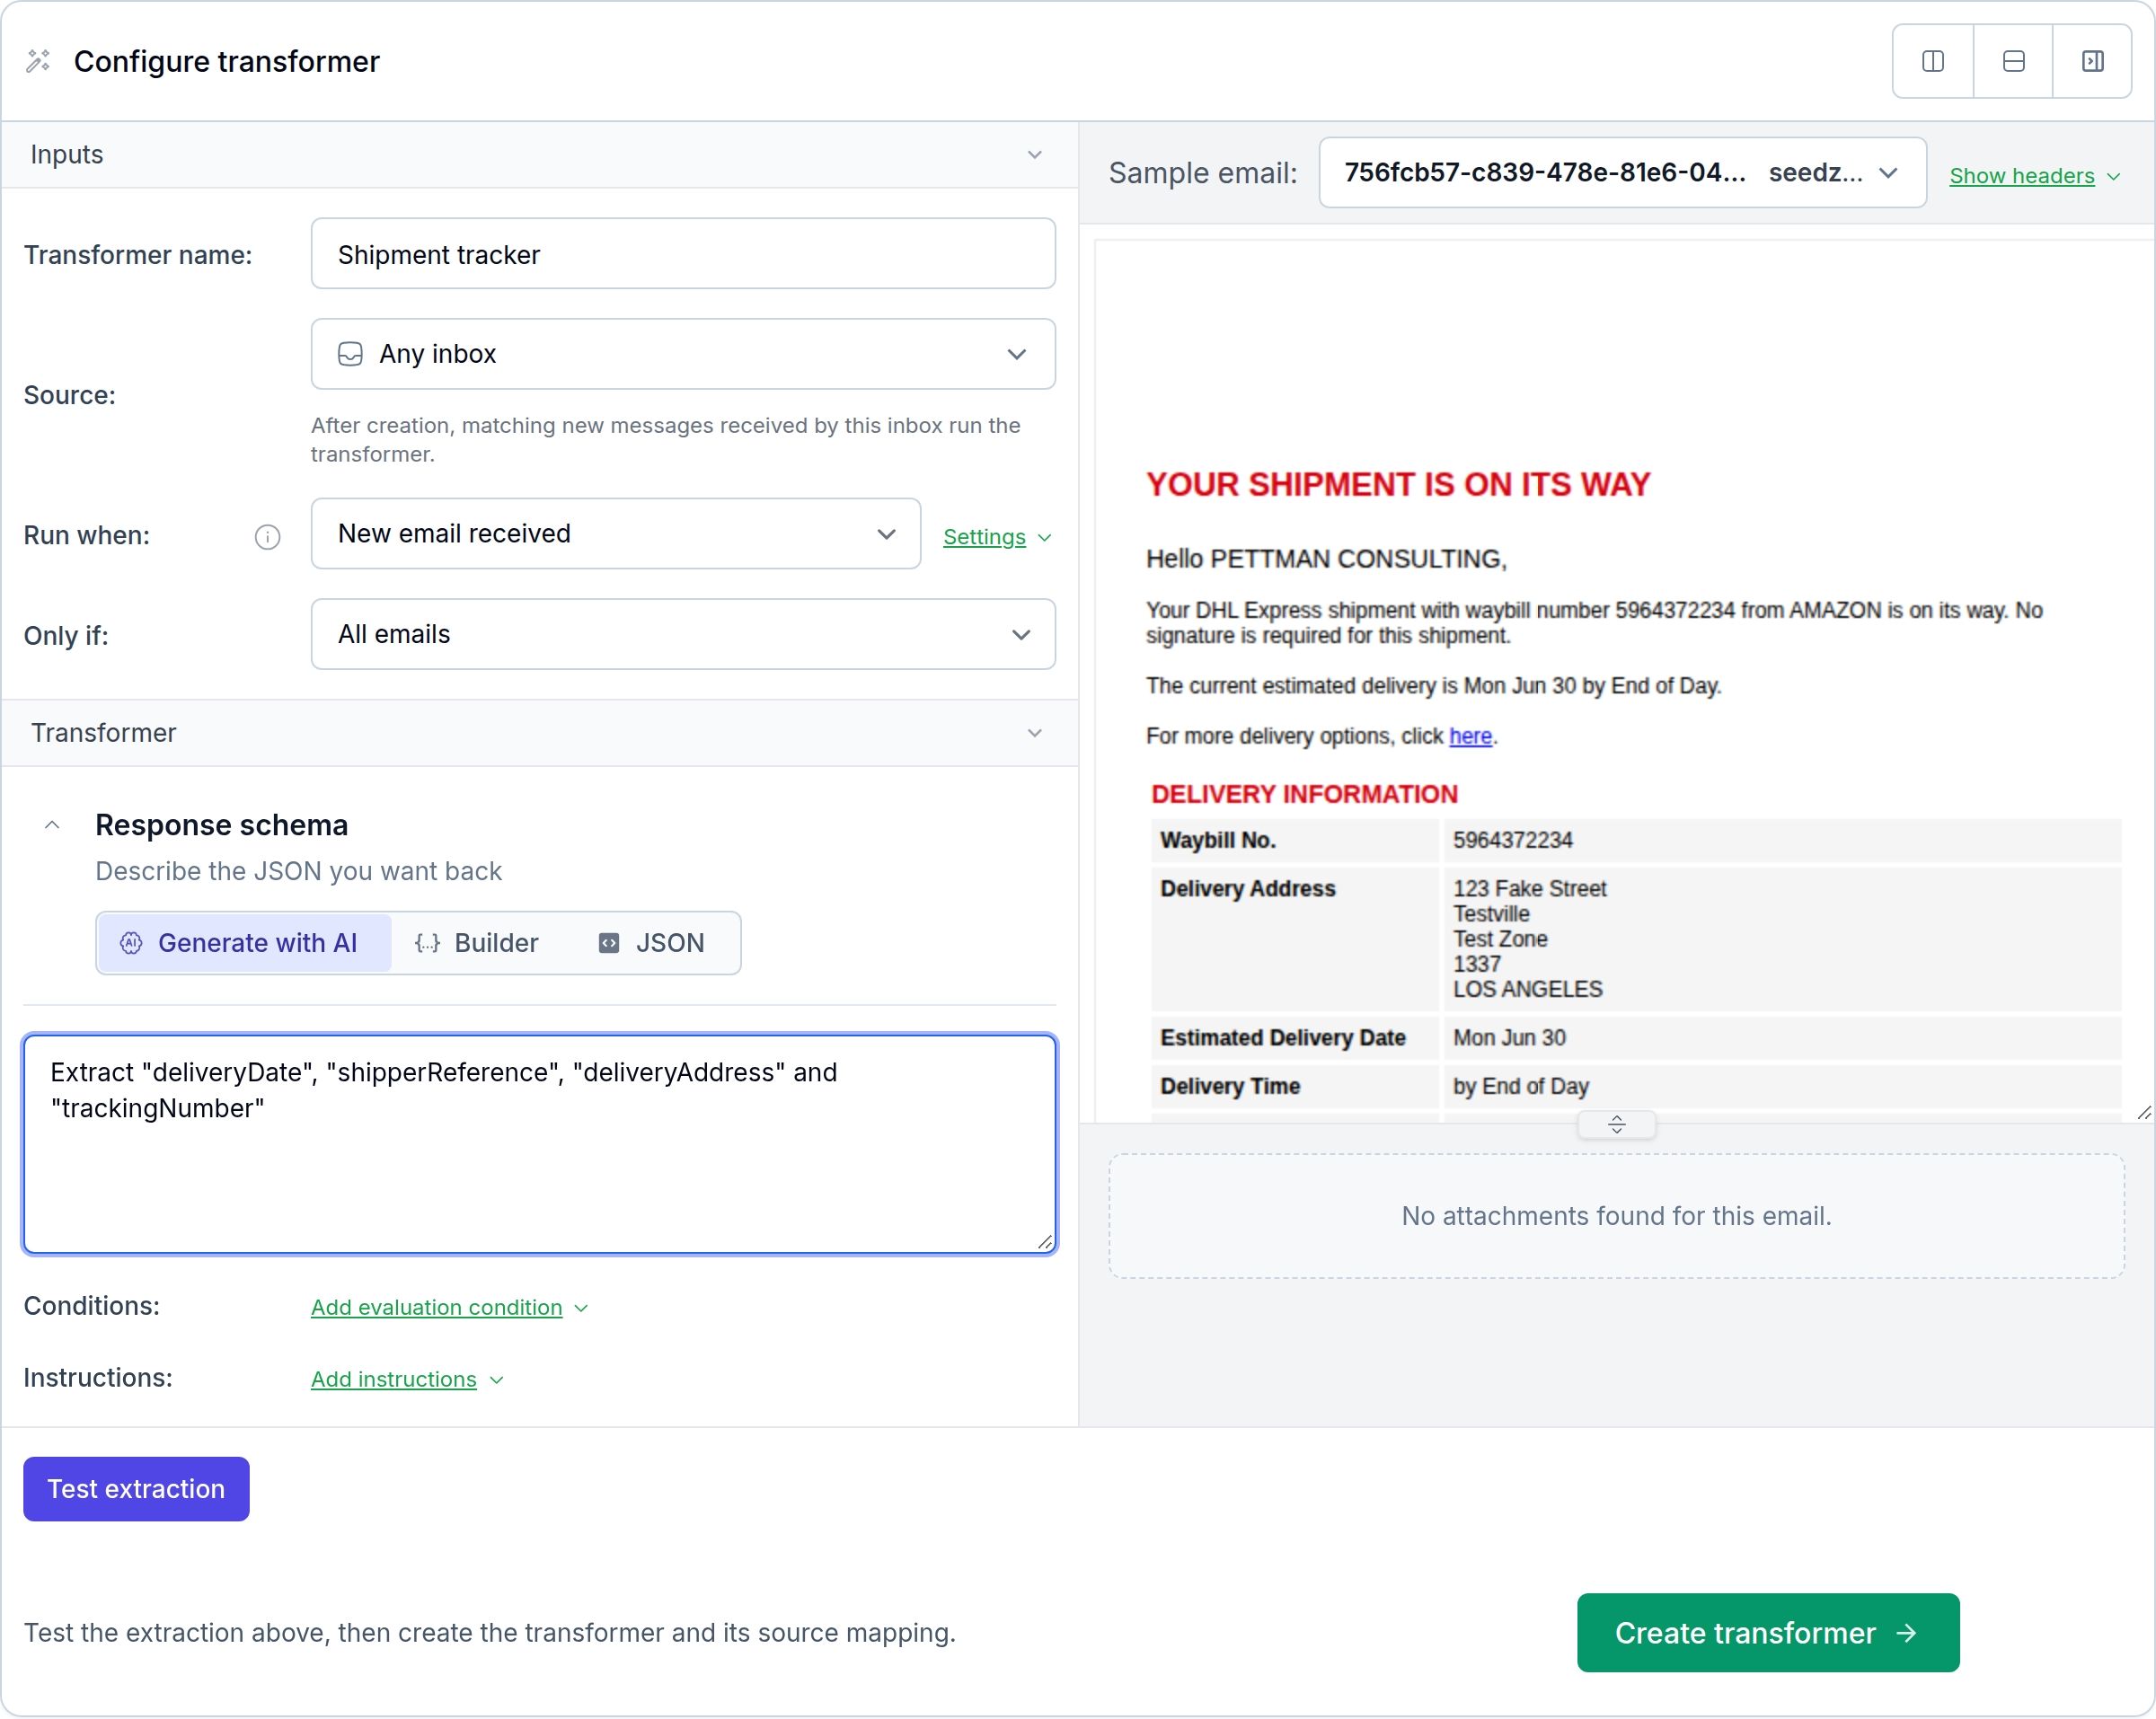Select the right panel collapse layout icon
Screen dimensions: 2156x1719
(x=2092, y=61)
